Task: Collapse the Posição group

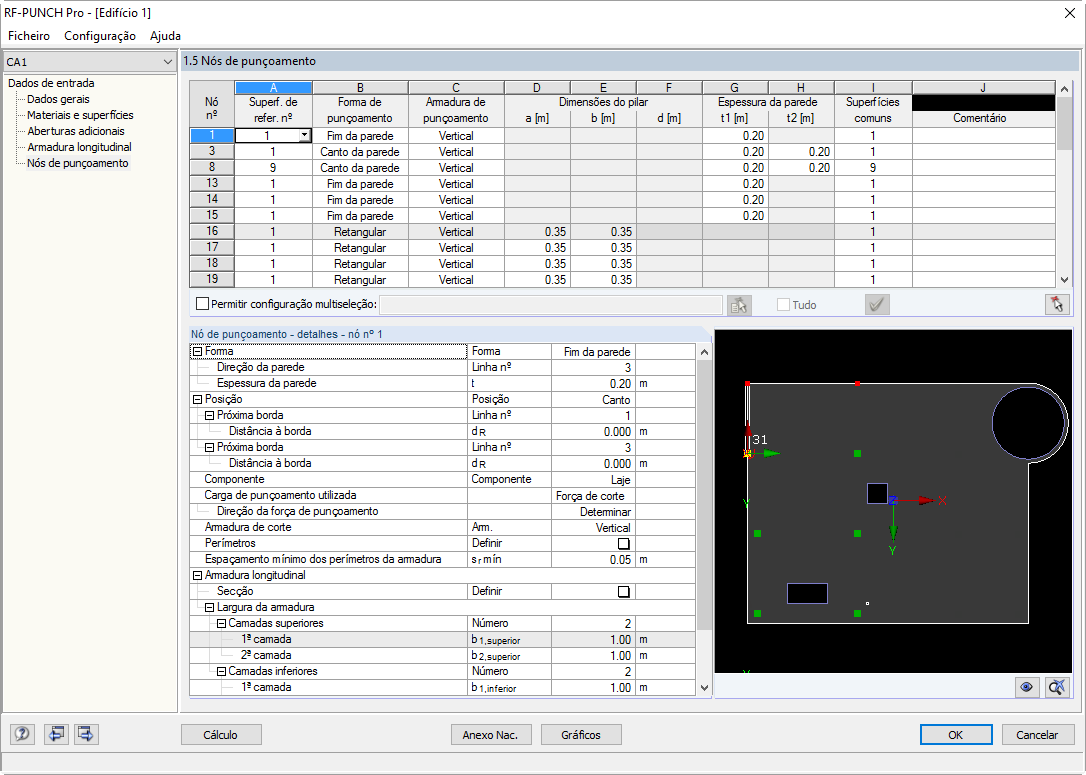Action: [x=197, y=400]
